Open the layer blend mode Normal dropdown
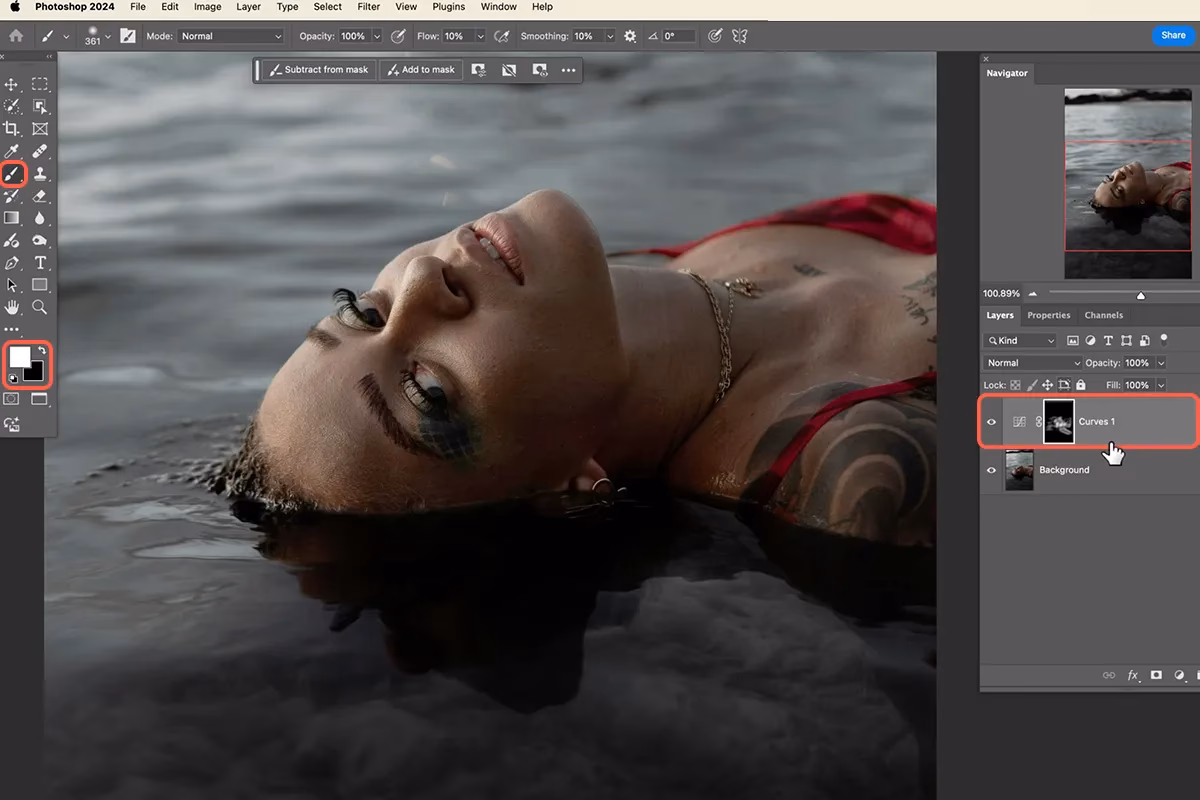Viewport: 1200px width, 800px height. (x=1033, y=363)
